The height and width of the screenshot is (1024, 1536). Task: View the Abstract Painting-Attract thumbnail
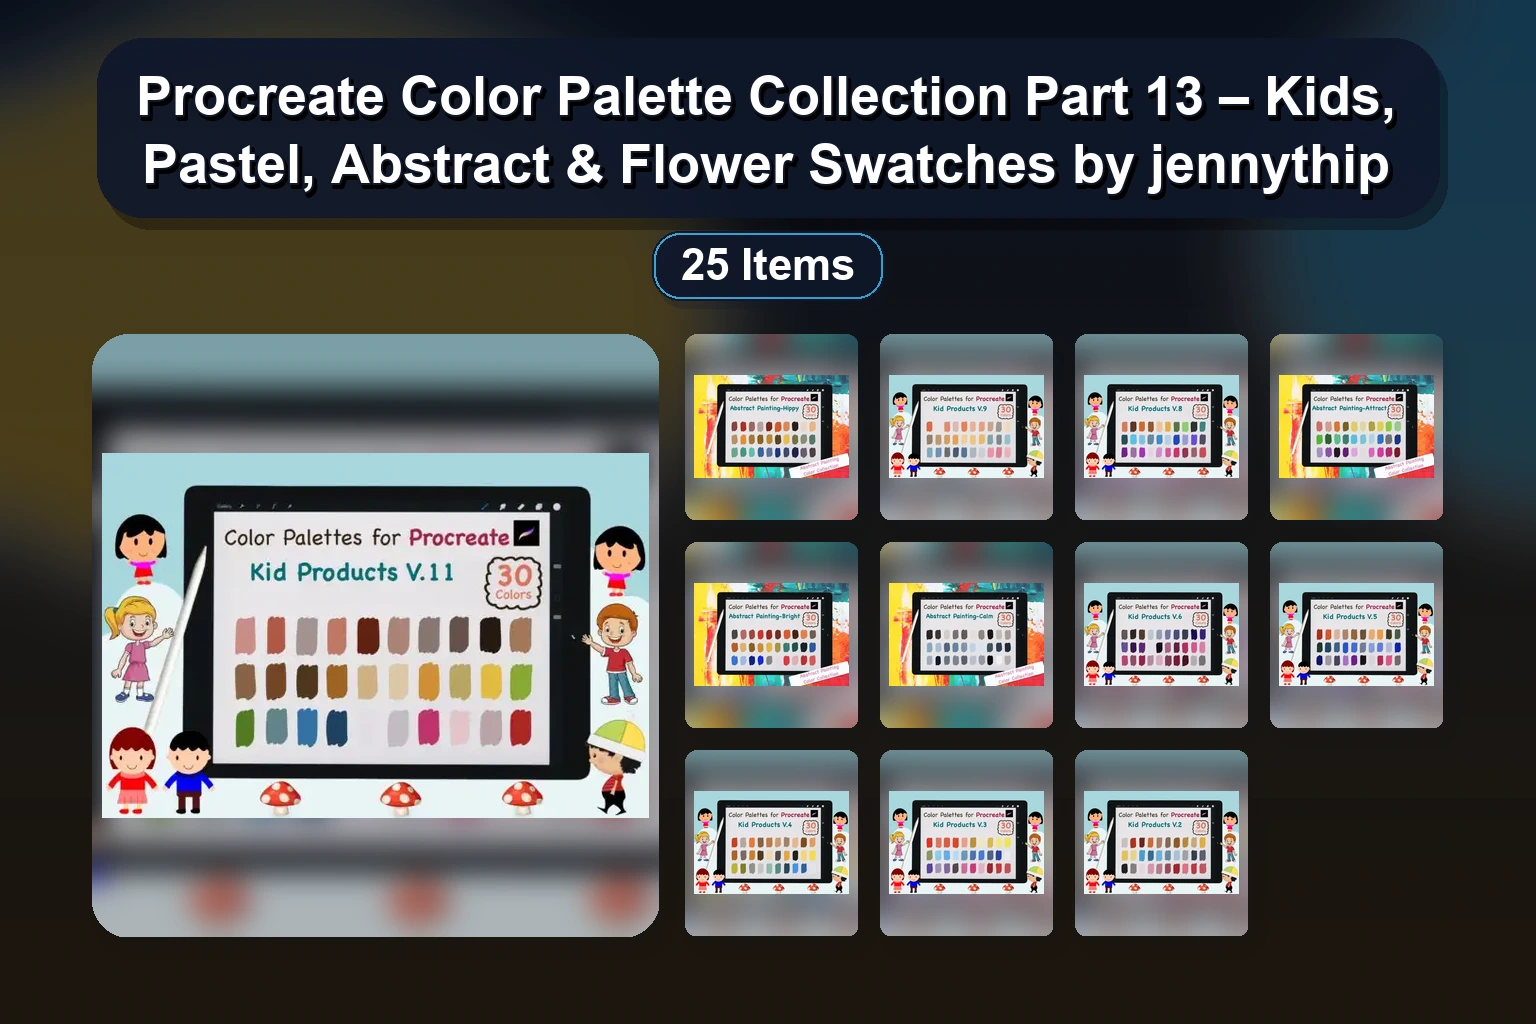1356,427
